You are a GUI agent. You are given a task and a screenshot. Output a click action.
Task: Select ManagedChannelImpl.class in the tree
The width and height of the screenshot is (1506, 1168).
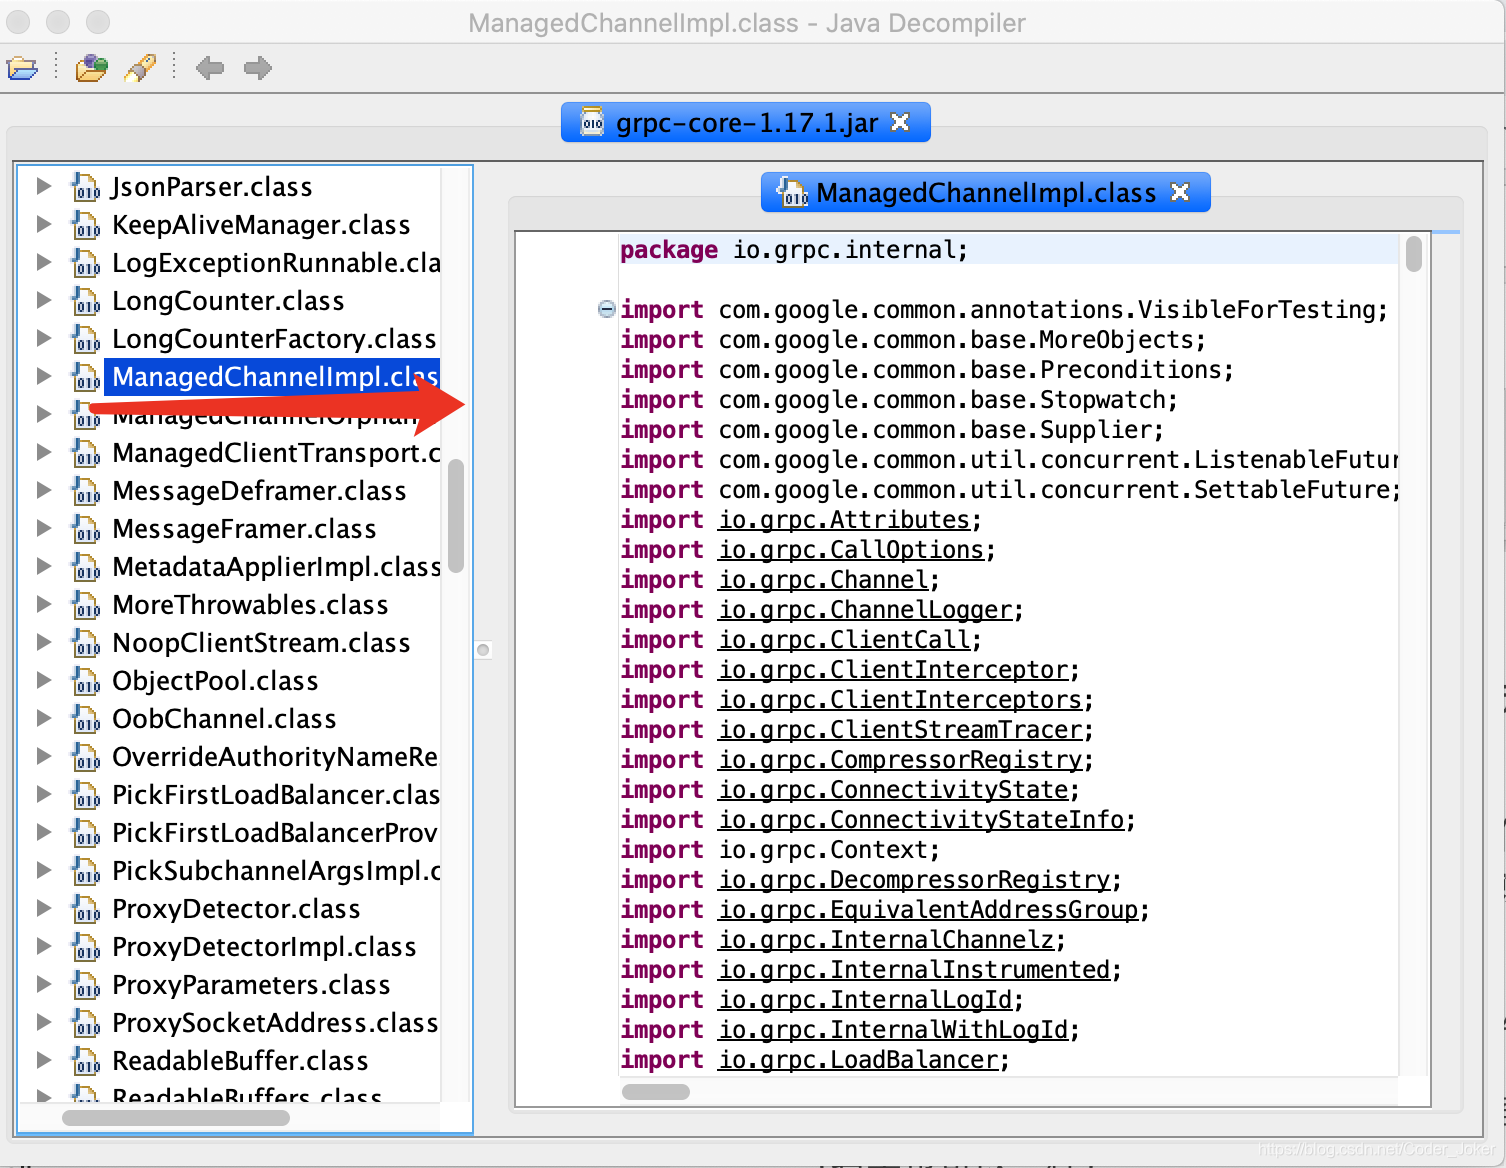272,377
